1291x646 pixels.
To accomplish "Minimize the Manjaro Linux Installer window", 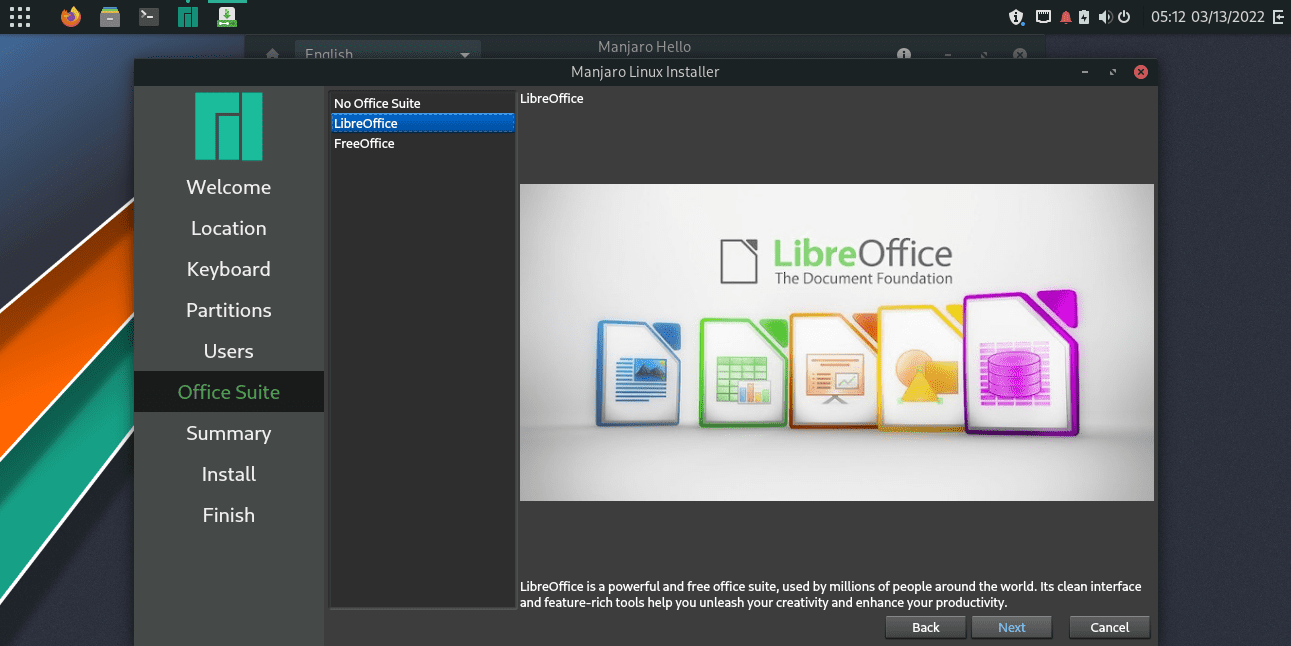I will click(x=1085, y=72).
